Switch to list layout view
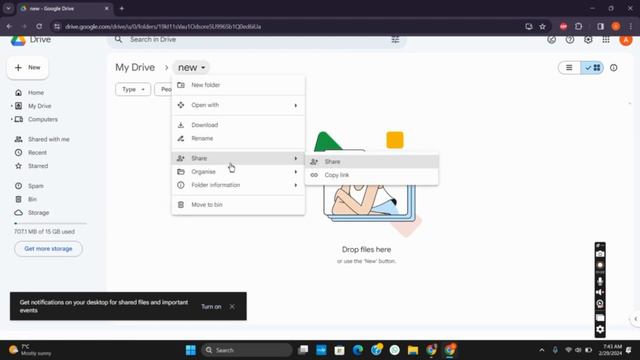Image resolution: width=640 pixels, height=360 pixels. pos(569,68)
